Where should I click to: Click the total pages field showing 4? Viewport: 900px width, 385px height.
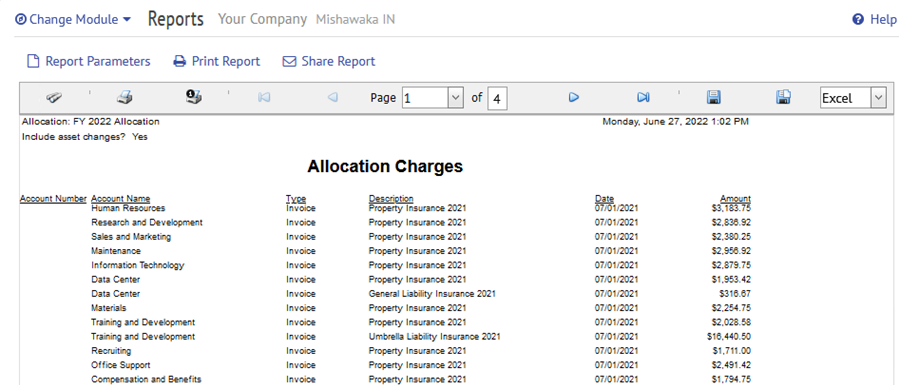[497, 99]
